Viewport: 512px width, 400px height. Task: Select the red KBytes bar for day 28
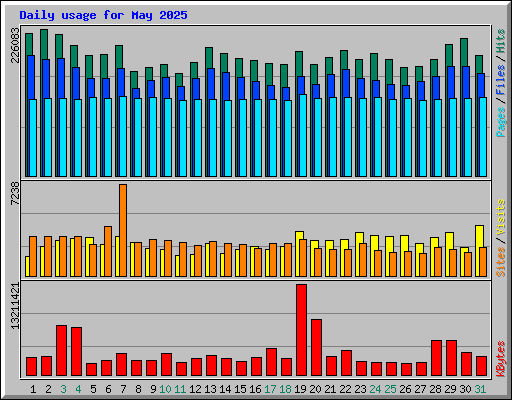point(436,358)
